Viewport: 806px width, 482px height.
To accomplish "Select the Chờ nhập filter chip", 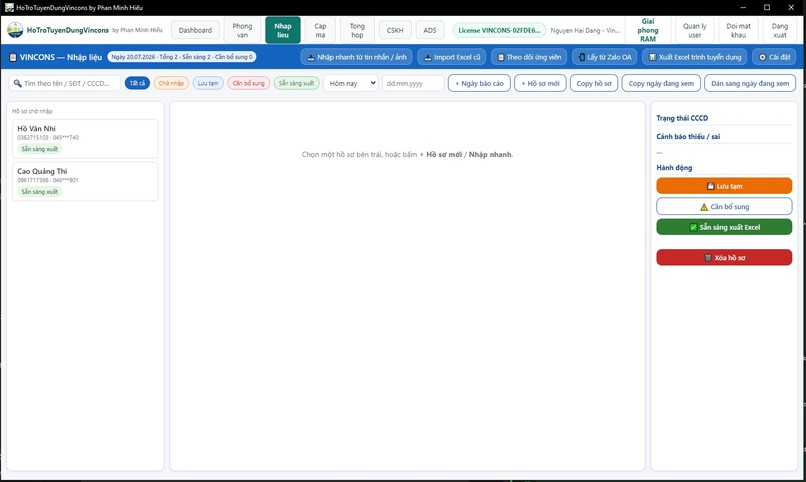I will click(171, 83).
